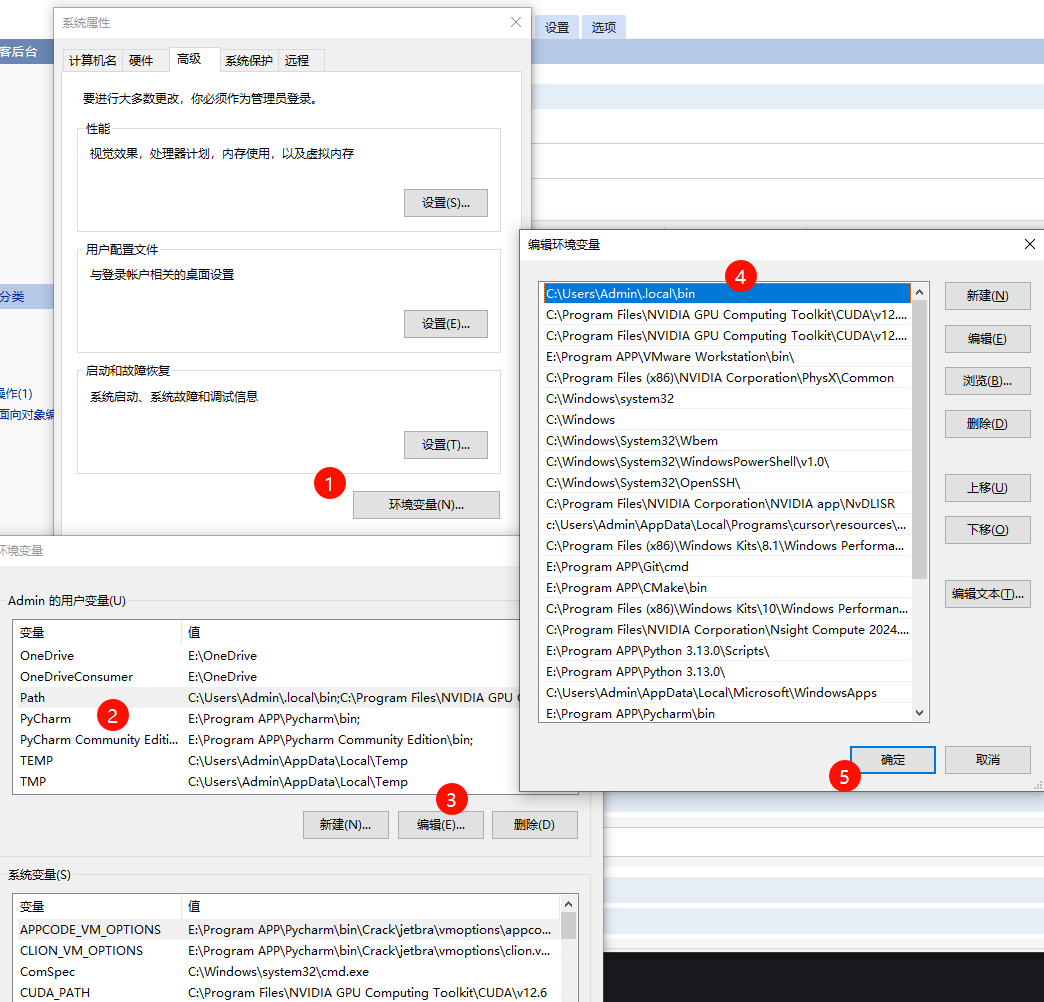The width and height of the screenshot is (1044, 1002).
Task: Click 新建 in 编辑环境变量 dialog
Action: (x=987, y=295)
